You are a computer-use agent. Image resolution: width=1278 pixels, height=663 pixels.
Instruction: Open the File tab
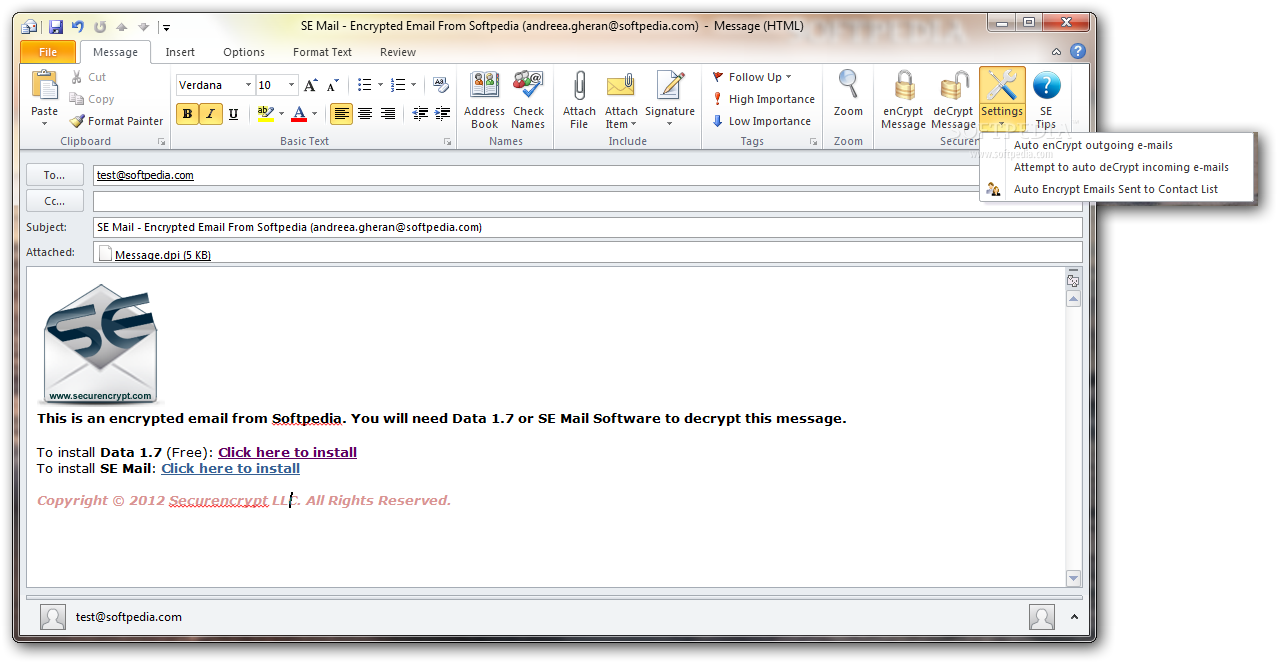tap(47, 52)
